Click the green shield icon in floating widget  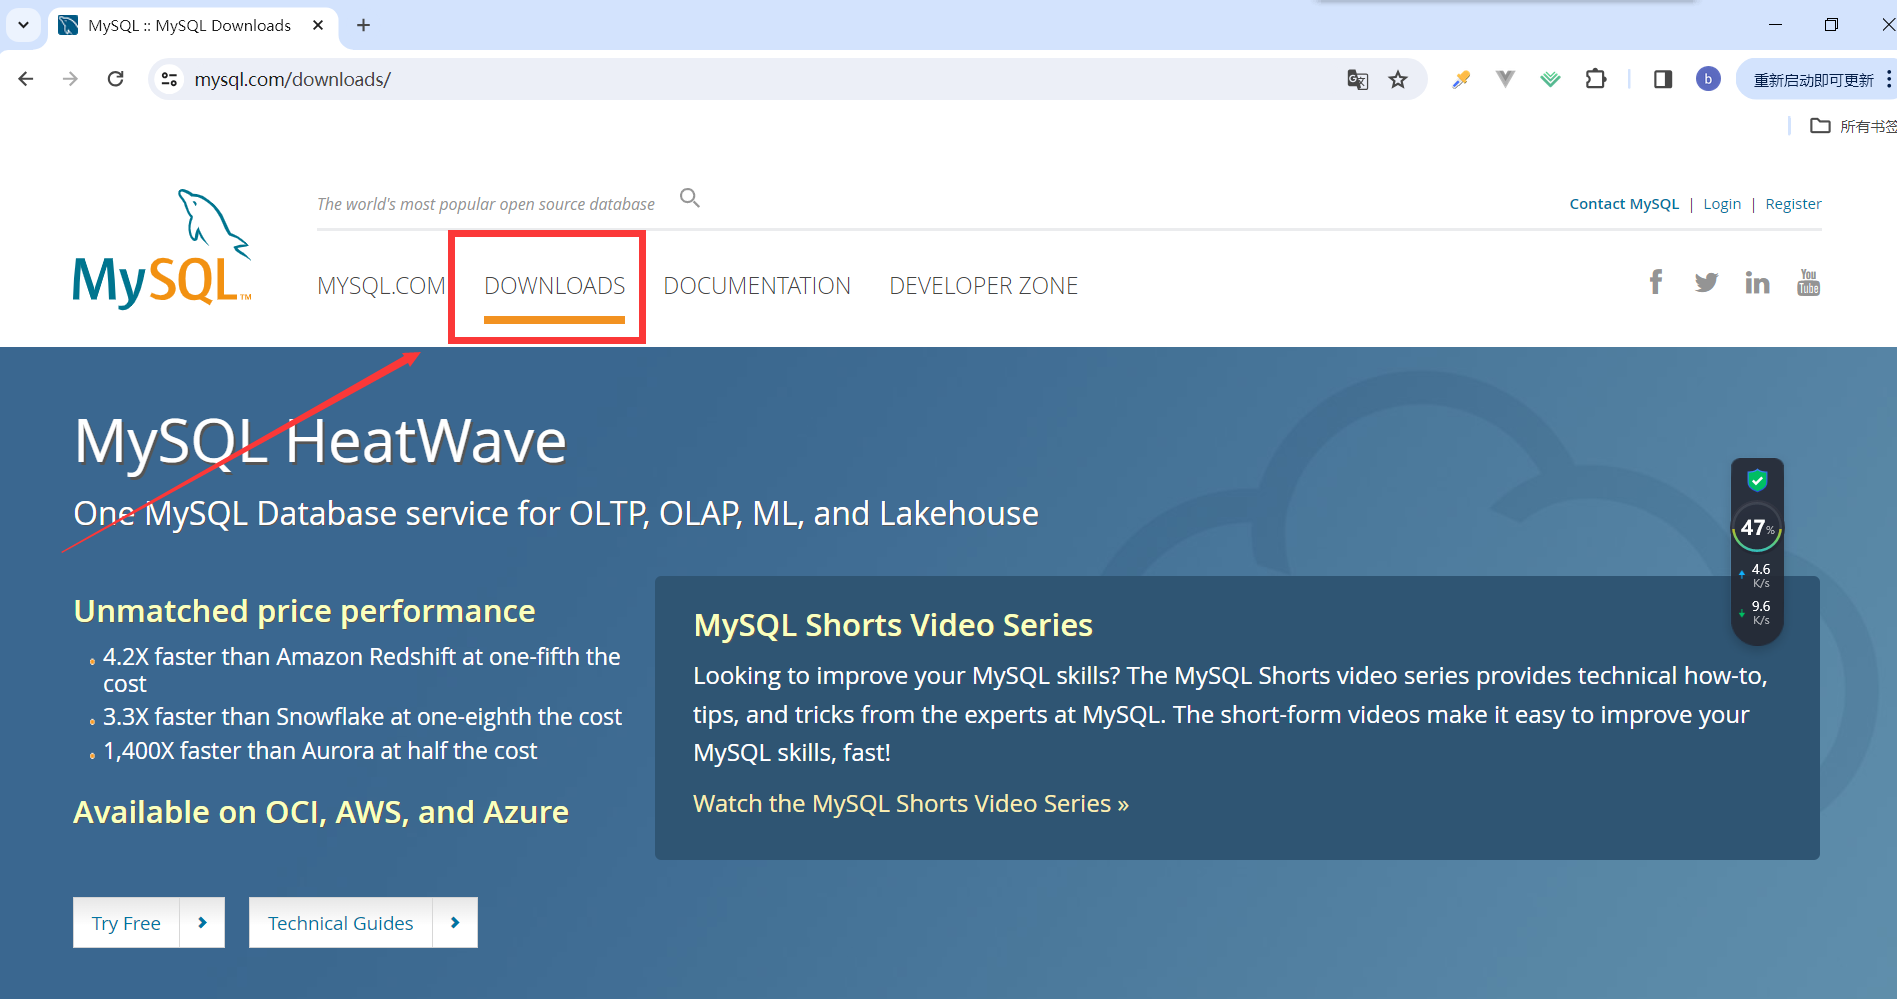1757,480
